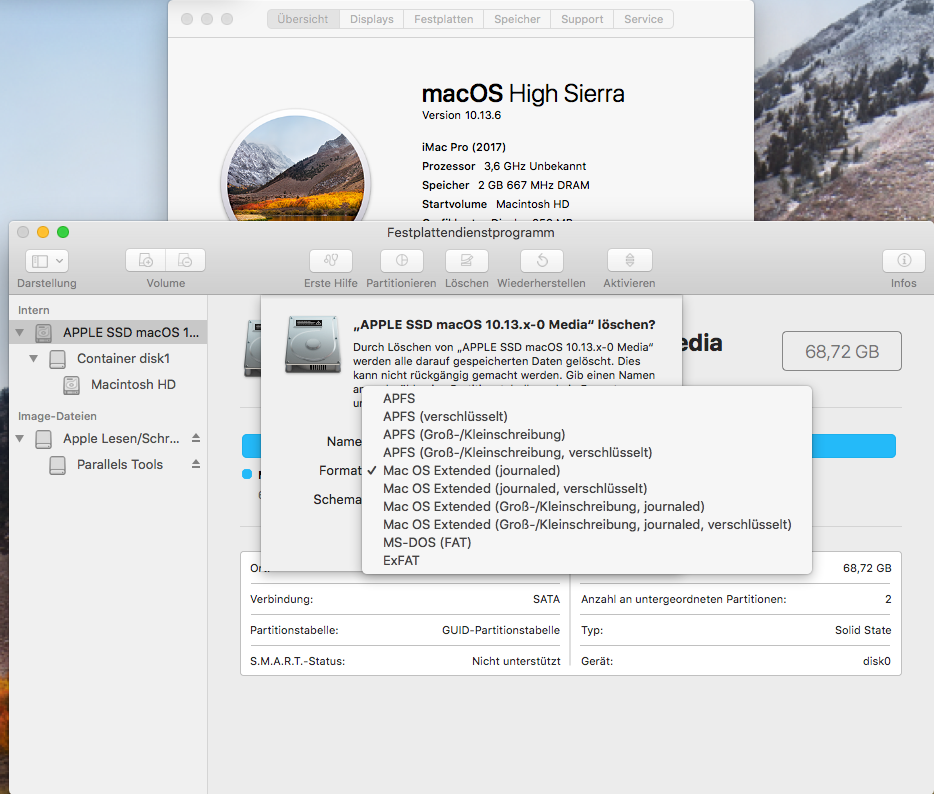Screen dimensions: 934x794
Task: Click the Prozessor 3,6 GHz Unbekannt text
Action: click(504, 166)
